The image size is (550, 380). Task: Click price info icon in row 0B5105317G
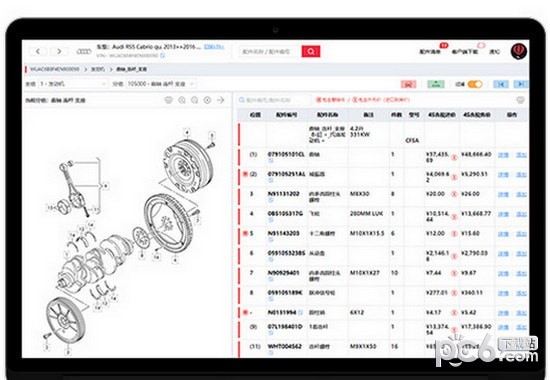[454, 216]
